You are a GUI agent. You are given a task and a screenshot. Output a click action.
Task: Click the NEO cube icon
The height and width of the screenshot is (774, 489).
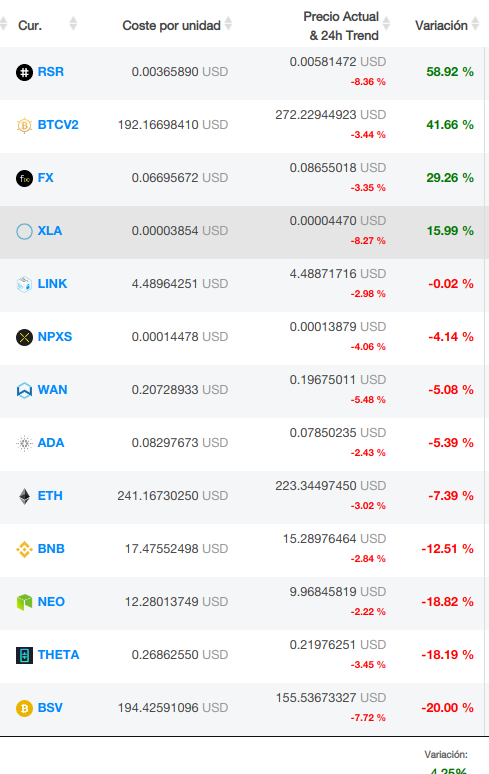click(24, 602)
